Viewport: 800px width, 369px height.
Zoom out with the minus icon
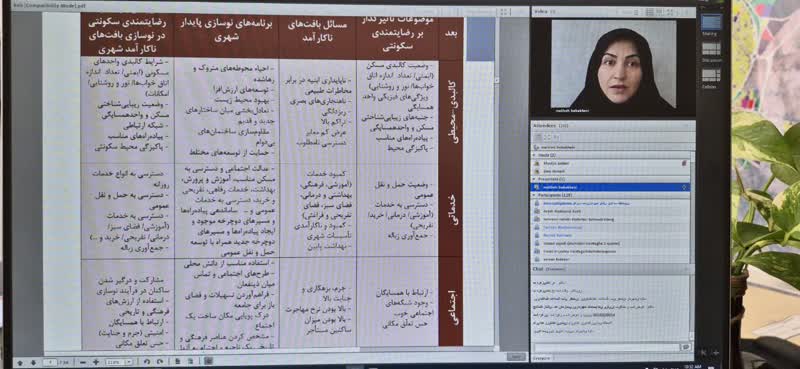point(83,362)
